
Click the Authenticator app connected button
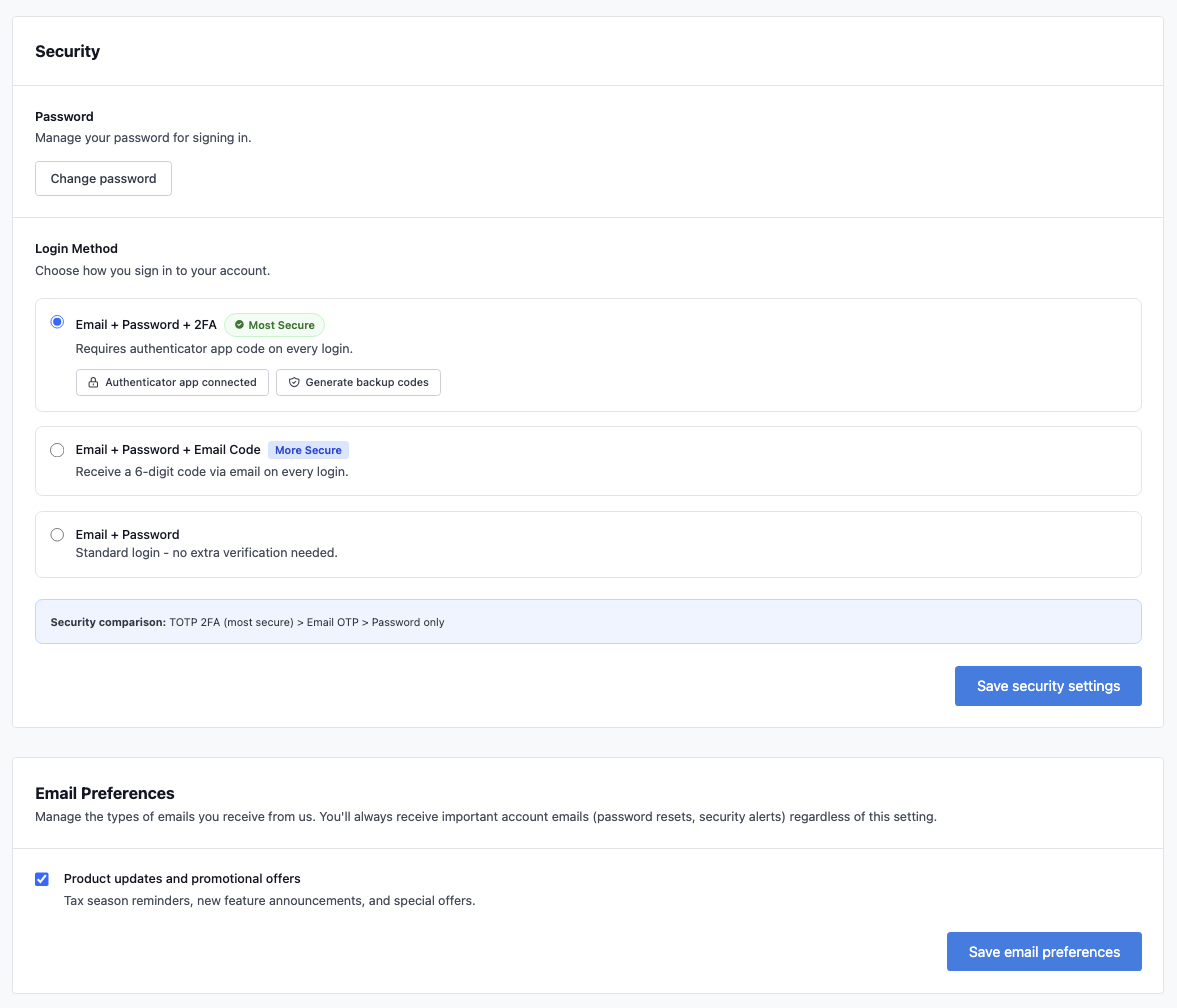(x=172, y=382)
